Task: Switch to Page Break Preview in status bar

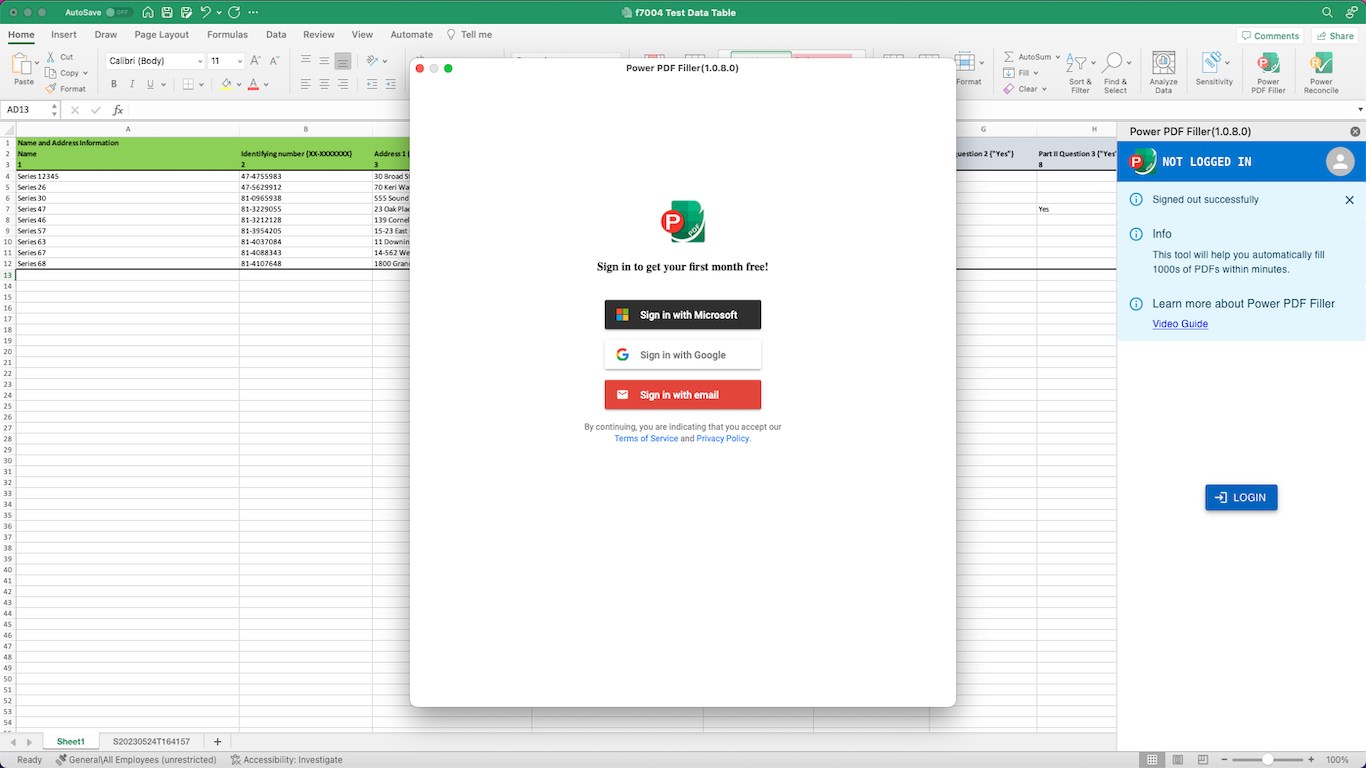Action: click(1202, 760)
